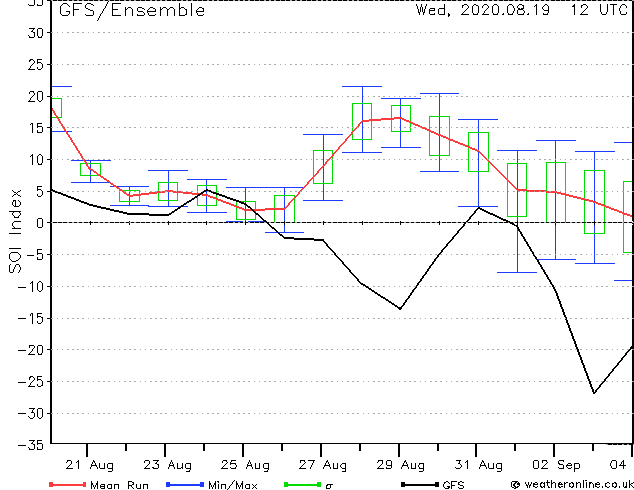Click the y-axis value 25
Image resolution: width=634 pixels, height=490 pixels.
pos(36,65)
